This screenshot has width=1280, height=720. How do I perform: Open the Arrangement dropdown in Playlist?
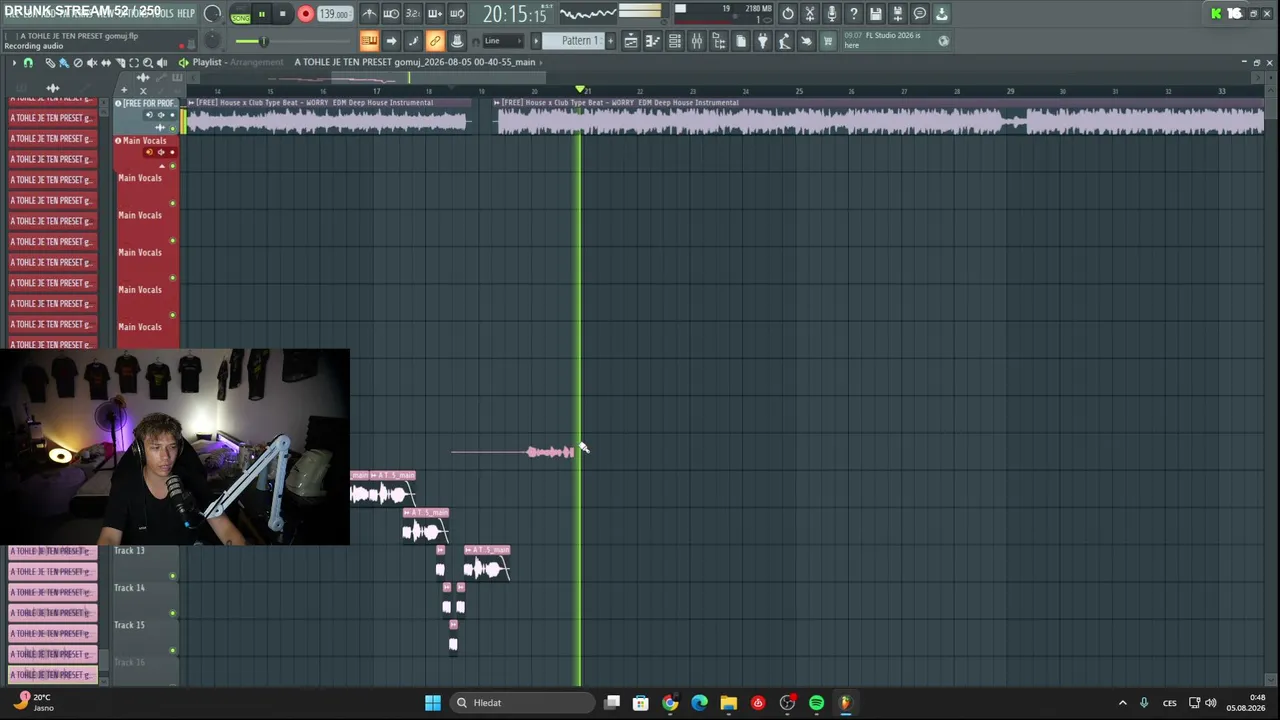tap(256, 62)
